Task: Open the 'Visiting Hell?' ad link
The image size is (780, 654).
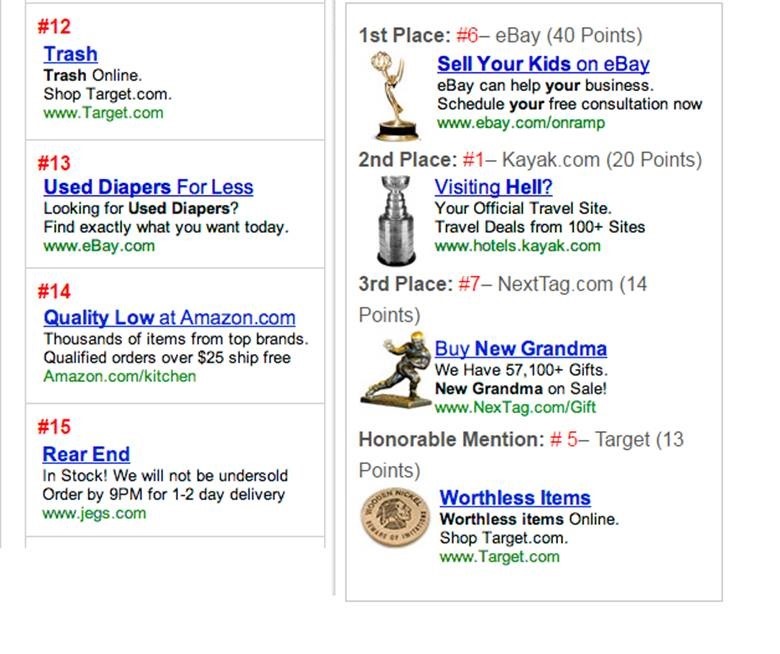Action: click(493, 187)
